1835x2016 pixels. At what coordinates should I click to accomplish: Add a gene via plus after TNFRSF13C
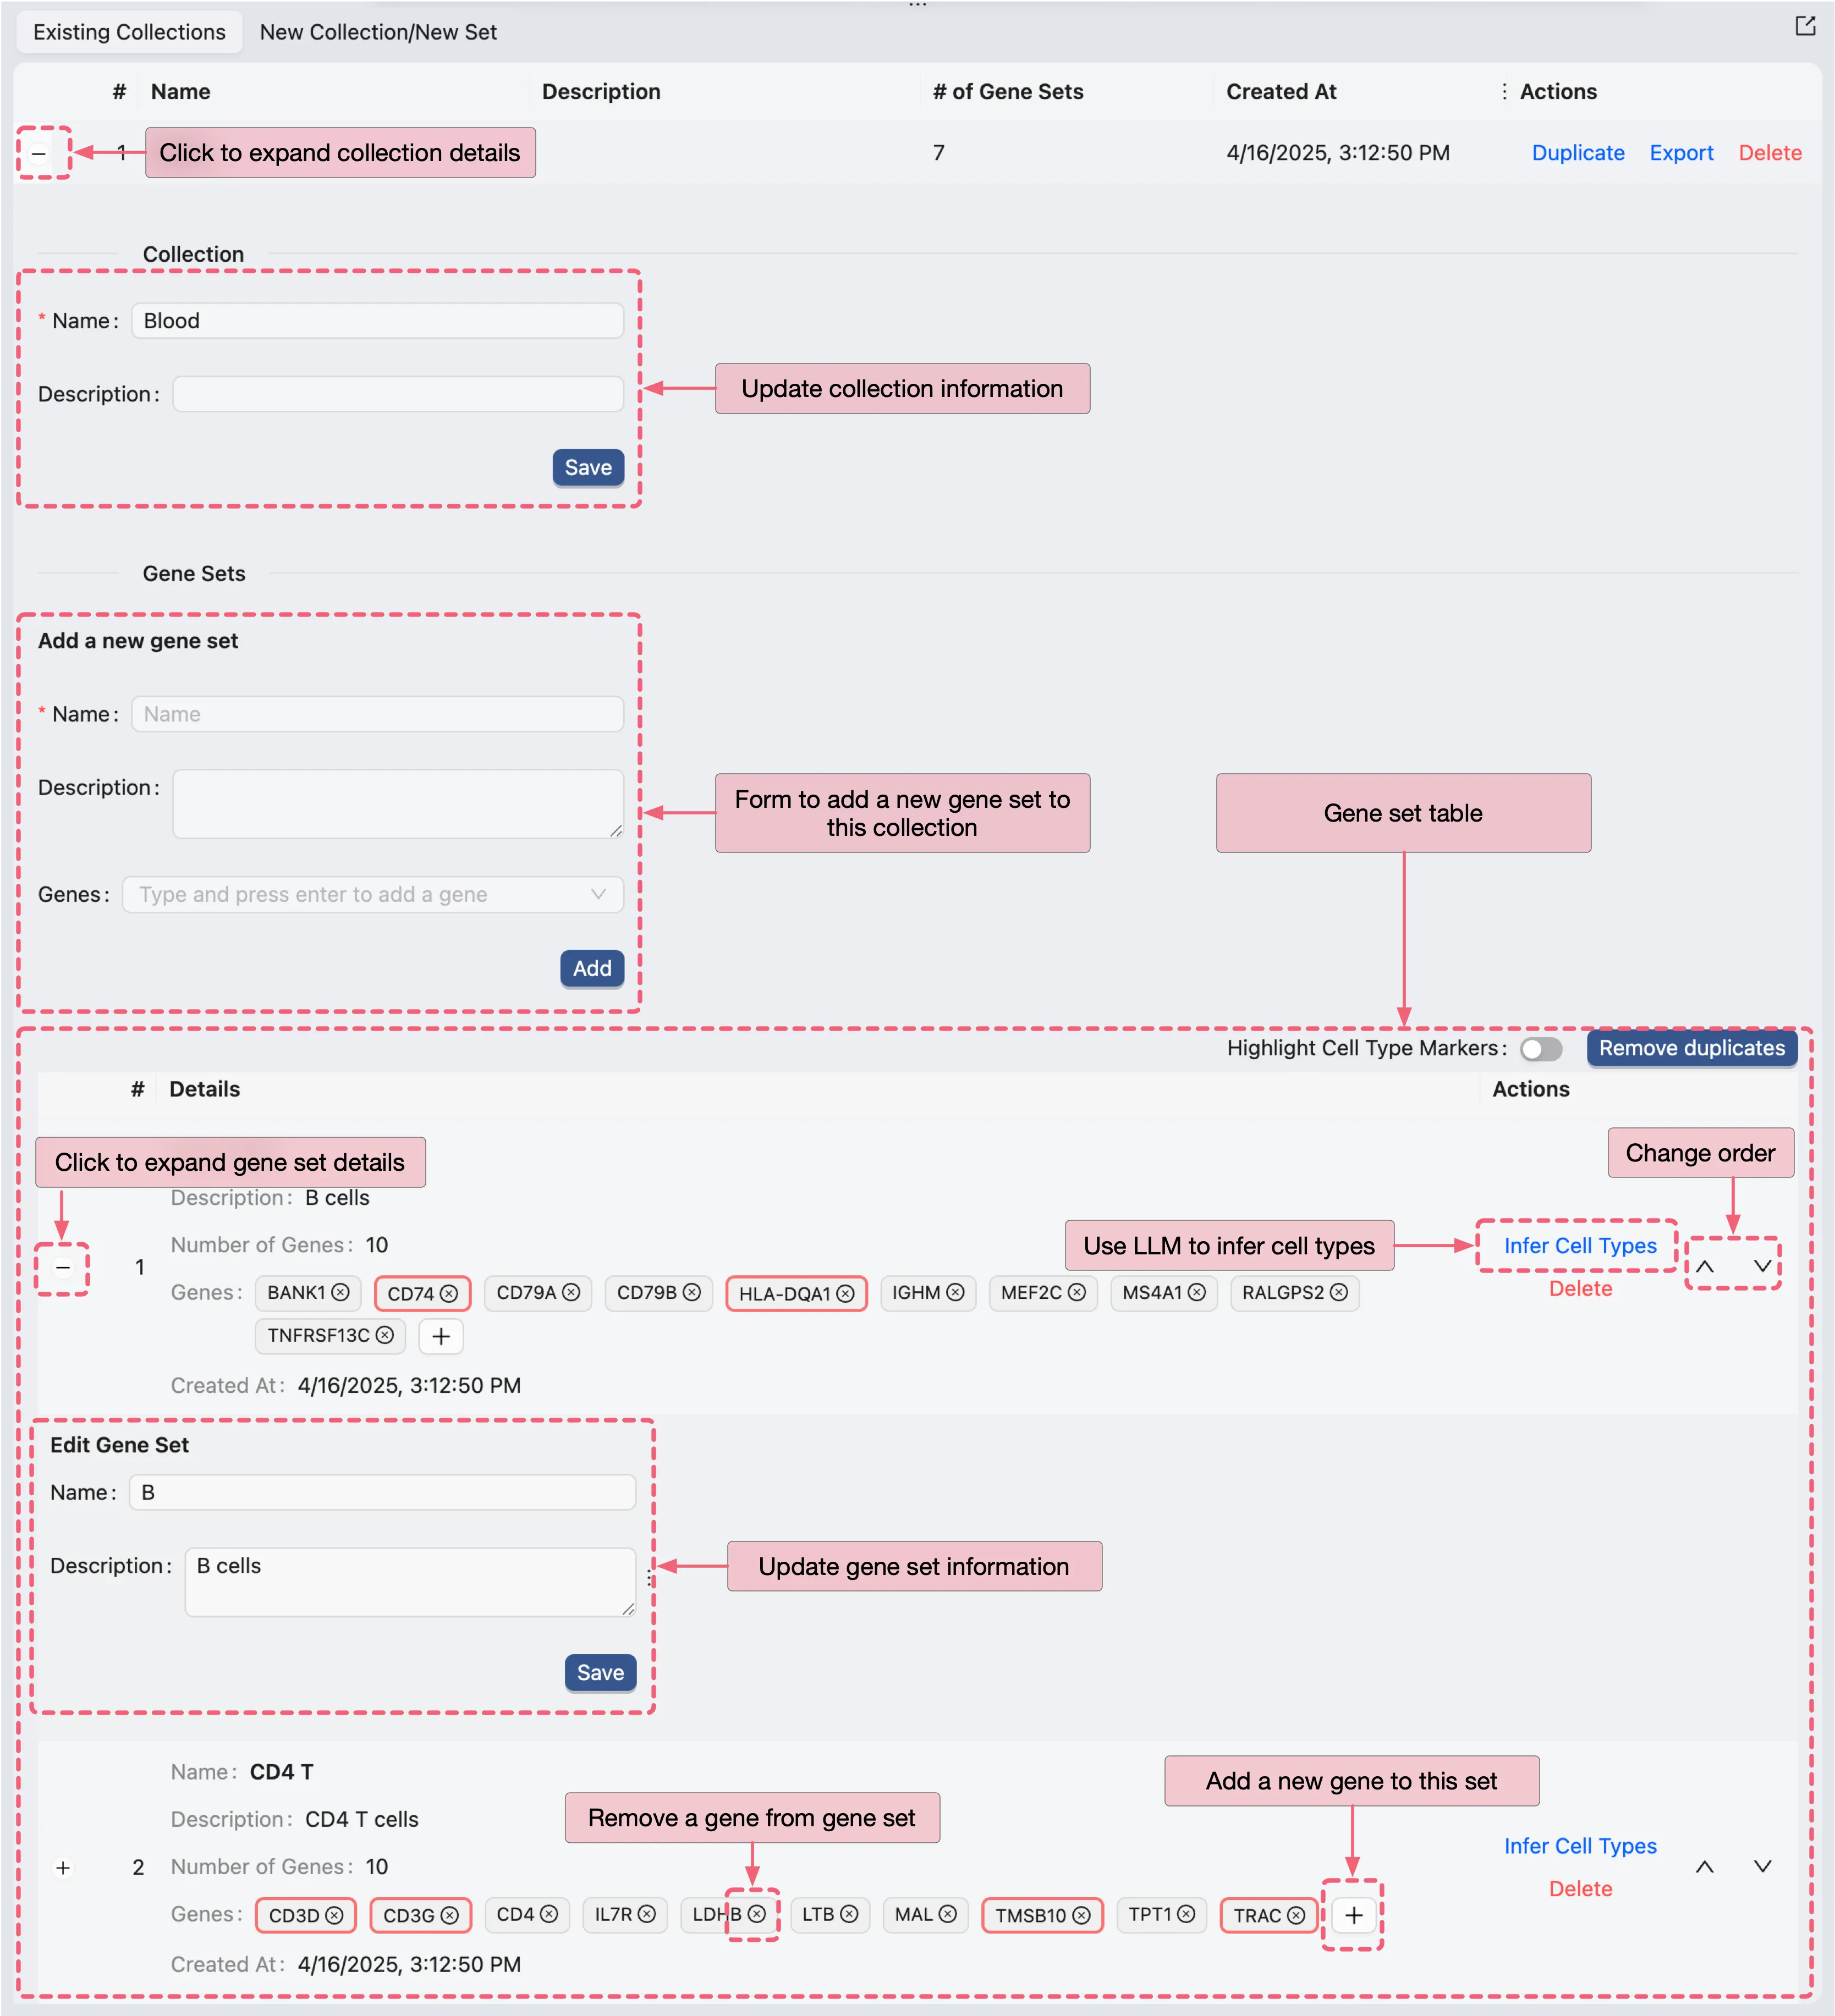click(x=441, y=1336)
